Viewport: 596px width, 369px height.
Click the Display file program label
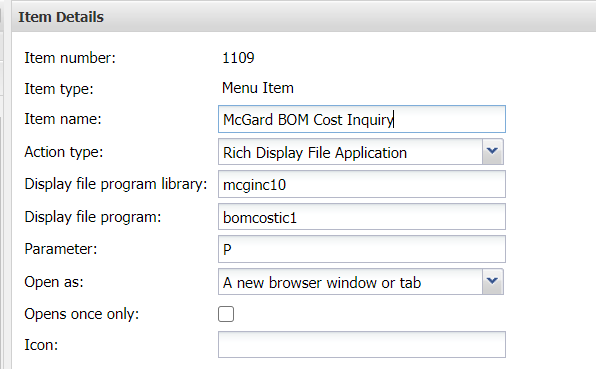coord(93,217)
